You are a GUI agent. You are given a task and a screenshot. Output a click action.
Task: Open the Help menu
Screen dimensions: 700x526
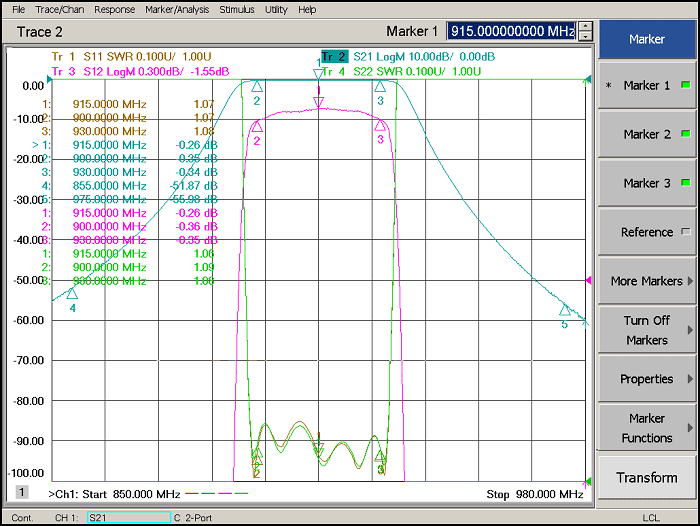(x=307, y=9)
